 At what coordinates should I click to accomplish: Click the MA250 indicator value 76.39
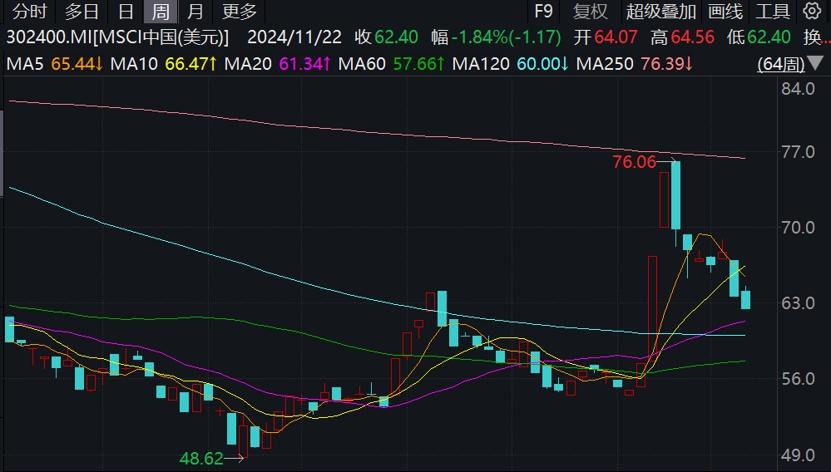(666, 64)
